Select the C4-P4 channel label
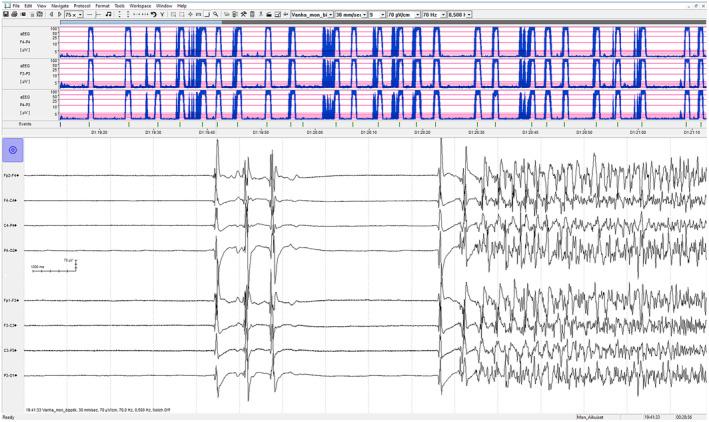This screenshot has height=422, width=709. (12, 226)
